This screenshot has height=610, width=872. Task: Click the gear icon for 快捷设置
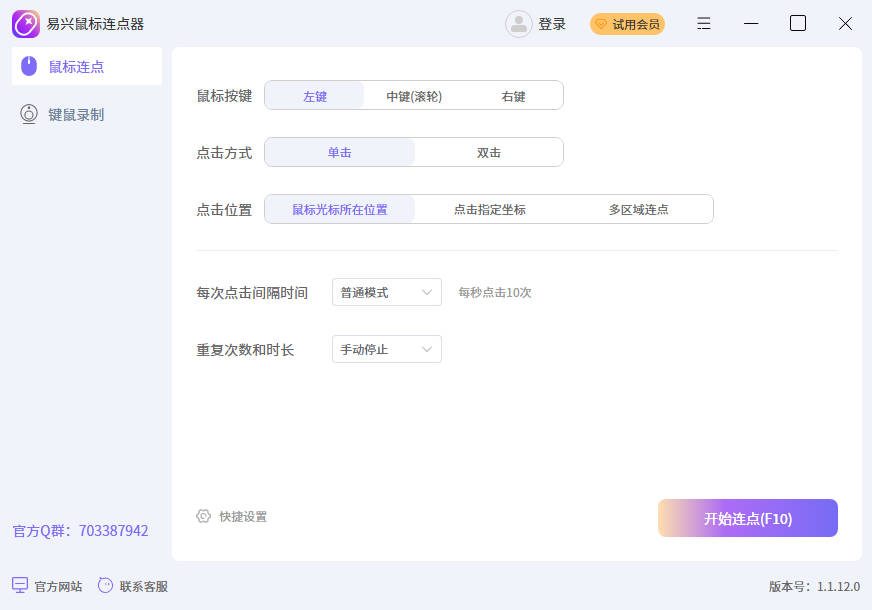coord(204,516)
